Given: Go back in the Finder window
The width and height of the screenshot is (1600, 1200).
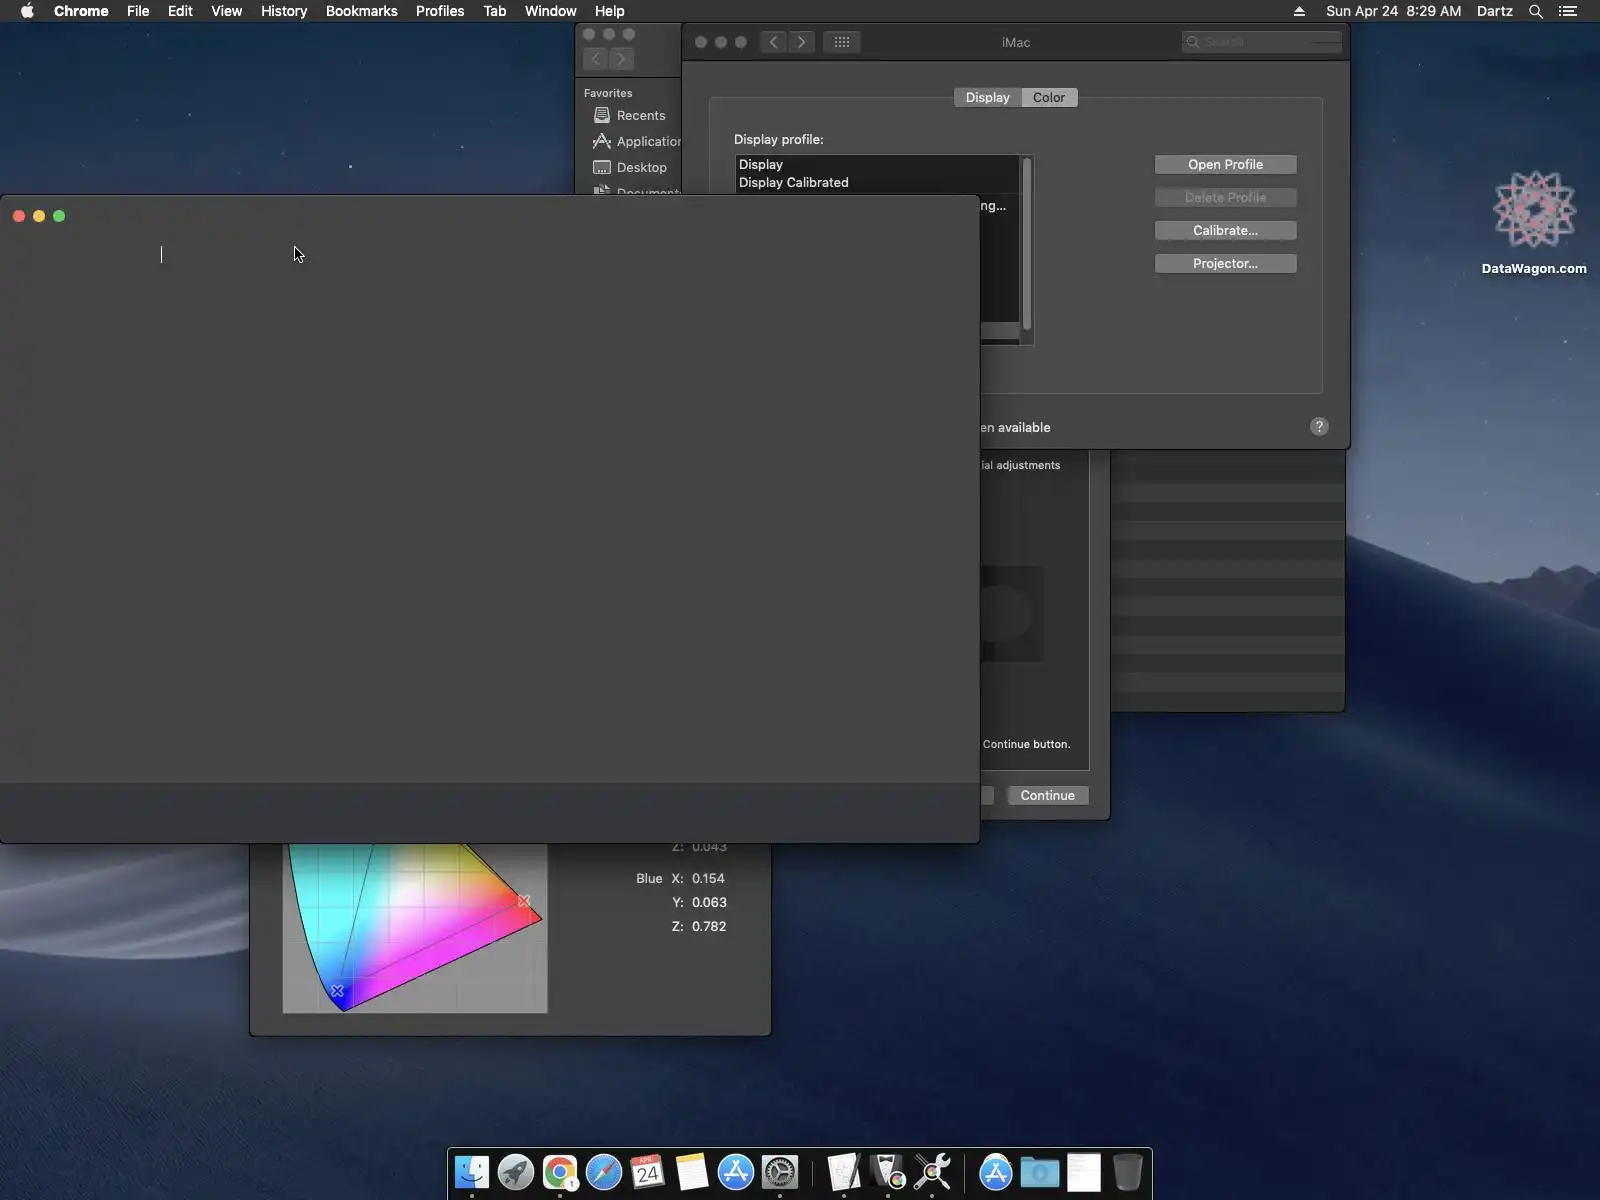Looking at the screenshot, I should [595, 59].
